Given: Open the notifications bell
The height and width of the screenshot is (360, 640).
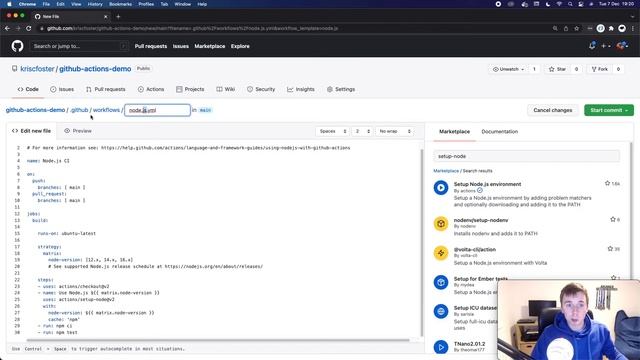Looking at the screenshot, I should click(592, 46).
